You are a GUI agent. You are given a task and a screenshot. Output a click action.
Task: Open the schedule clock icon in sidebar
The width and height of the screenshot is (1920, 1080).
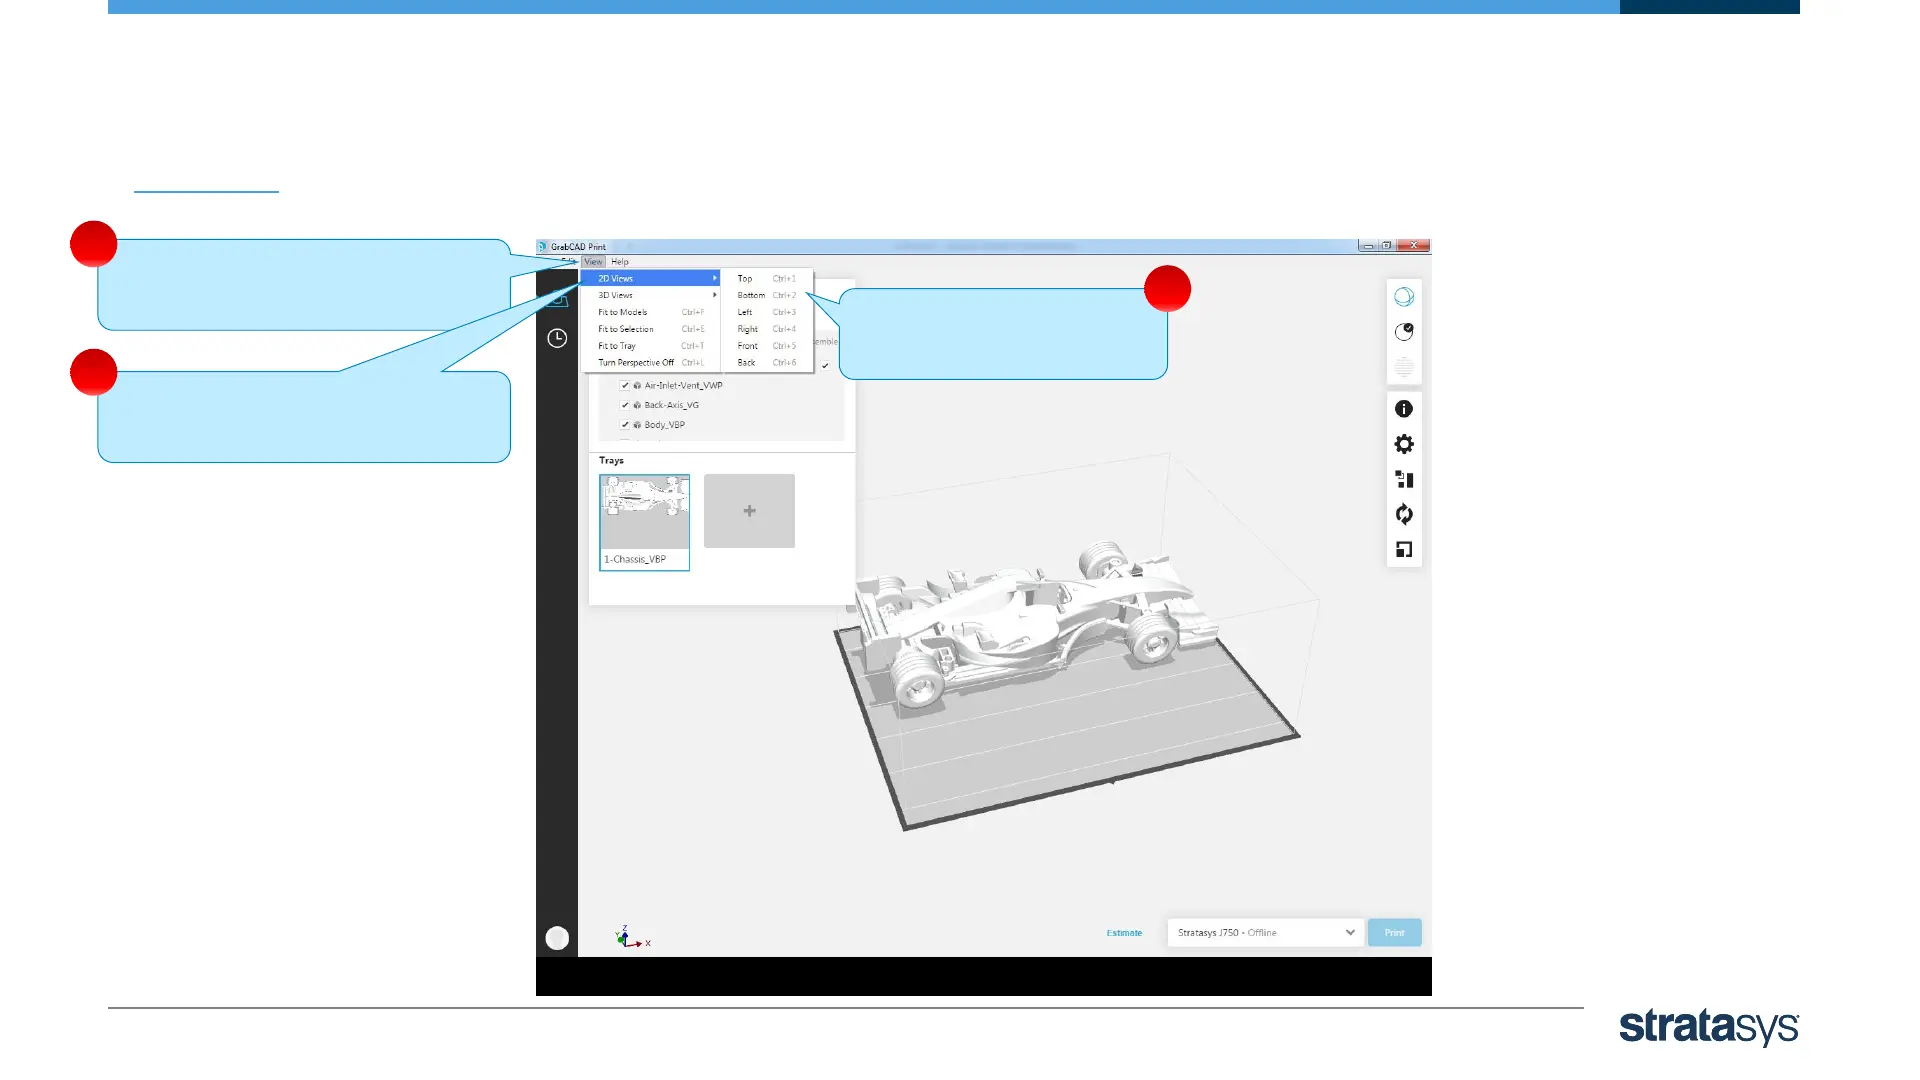(557, 338)
